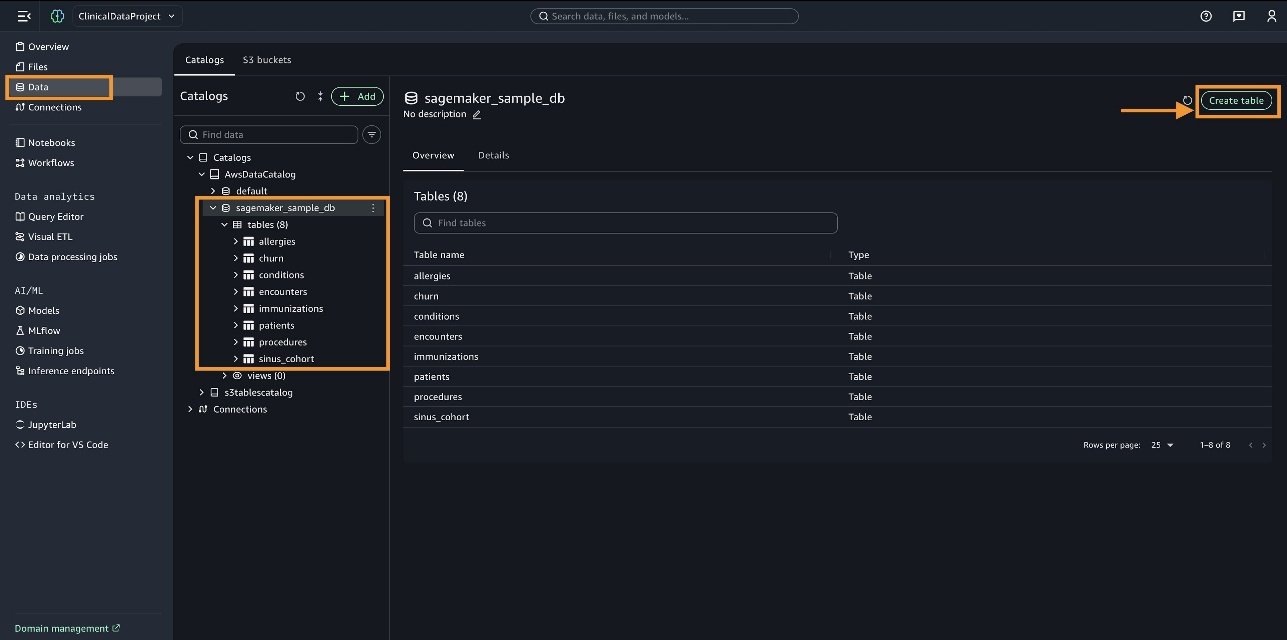This screenshot has width=1287, height=640.
Task: Refresh the Catalogs tree
Action: (x=299, y=96)
